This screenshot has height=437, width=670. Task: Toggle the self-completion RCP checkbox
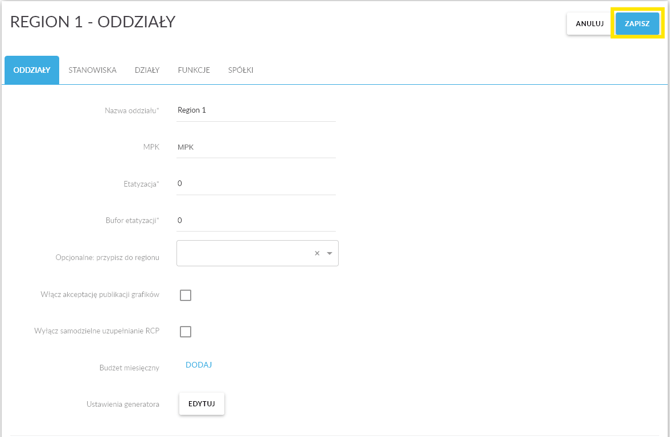[185, 332]
